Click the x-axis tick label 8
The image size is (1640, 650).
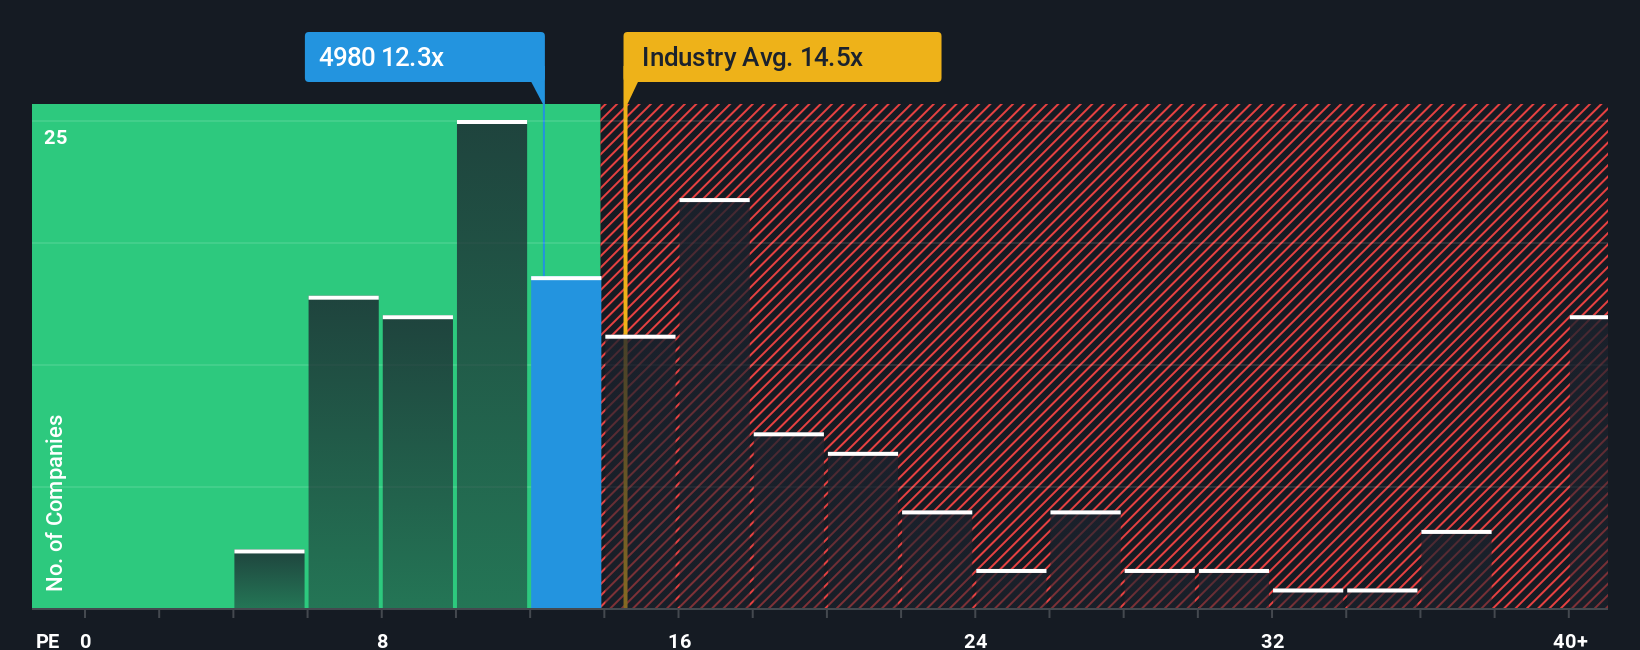point(383,640)
